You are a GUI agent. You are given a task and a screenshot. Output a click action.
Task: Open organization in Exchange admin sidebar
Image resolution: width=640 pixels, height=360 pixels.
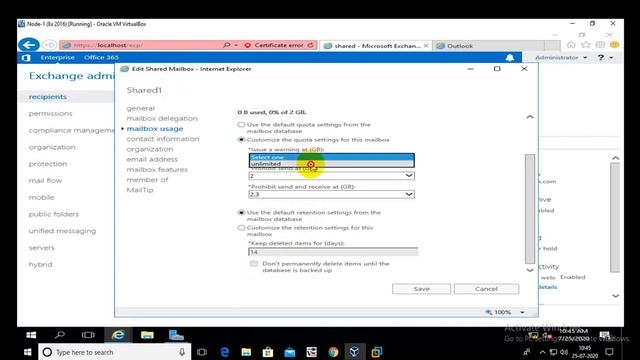52,147
